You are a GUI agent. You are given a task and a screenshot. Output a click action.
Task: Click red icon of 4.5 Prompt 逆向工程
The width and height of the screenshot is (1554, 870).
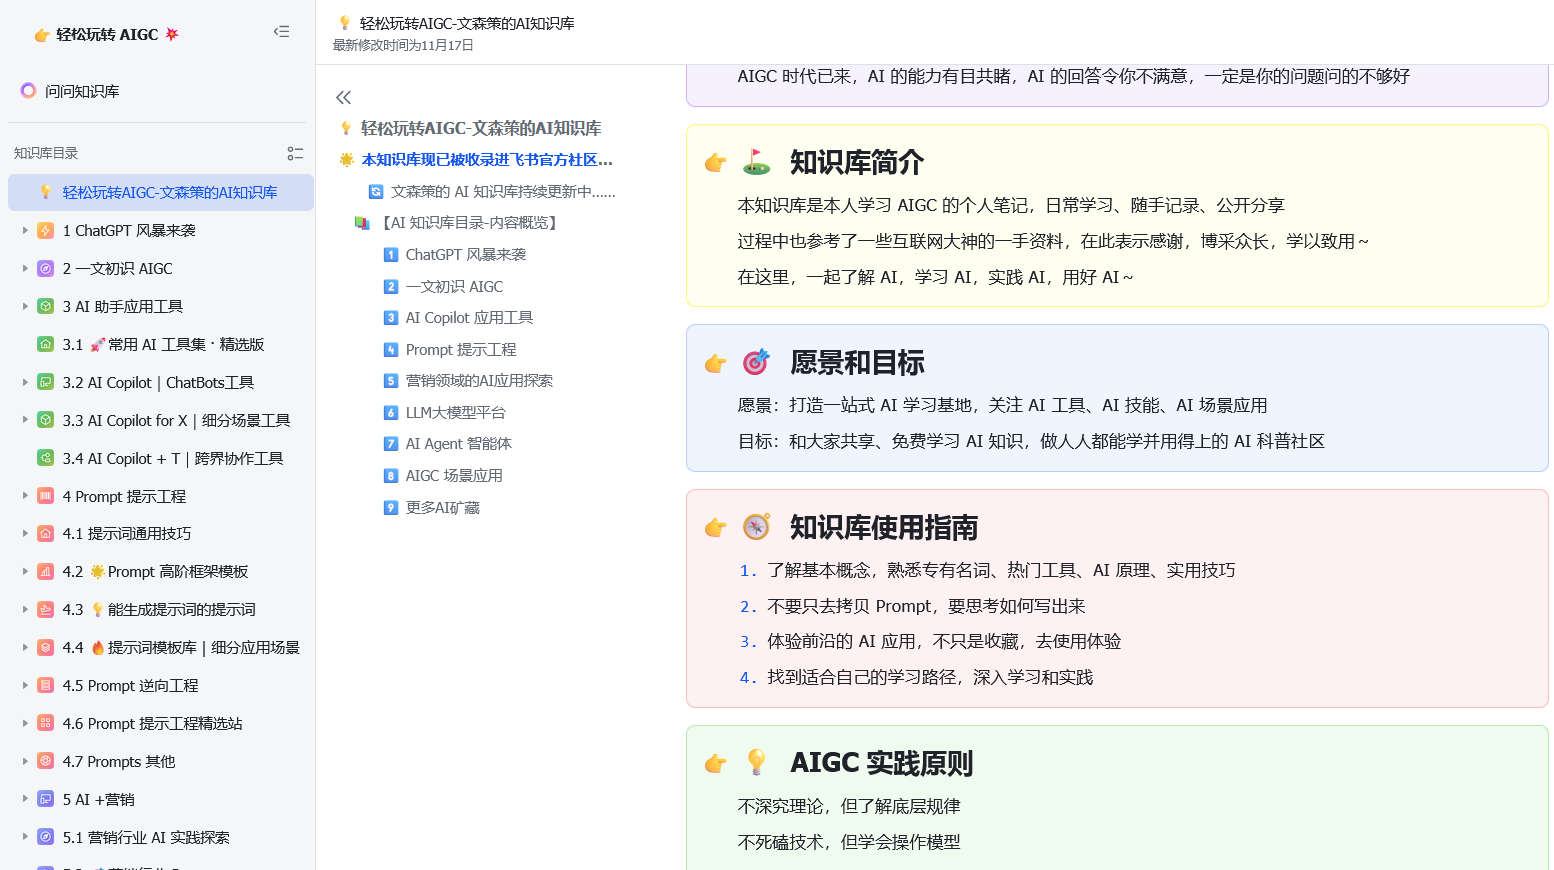tap(45, 685)
